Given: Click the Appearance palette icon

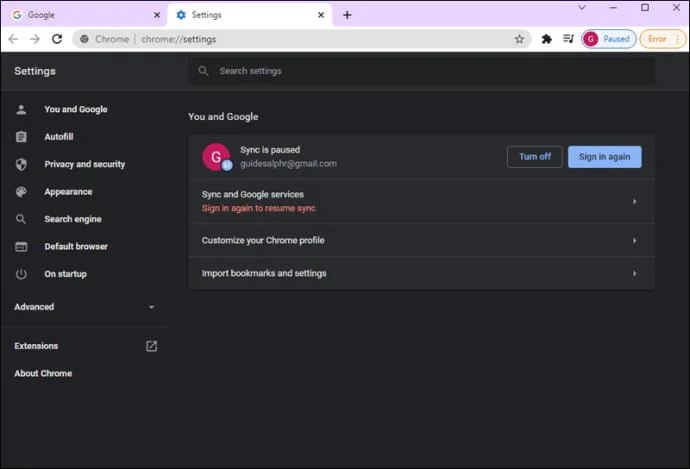Looking at the screenshot, I should click(x=21, y=192).
